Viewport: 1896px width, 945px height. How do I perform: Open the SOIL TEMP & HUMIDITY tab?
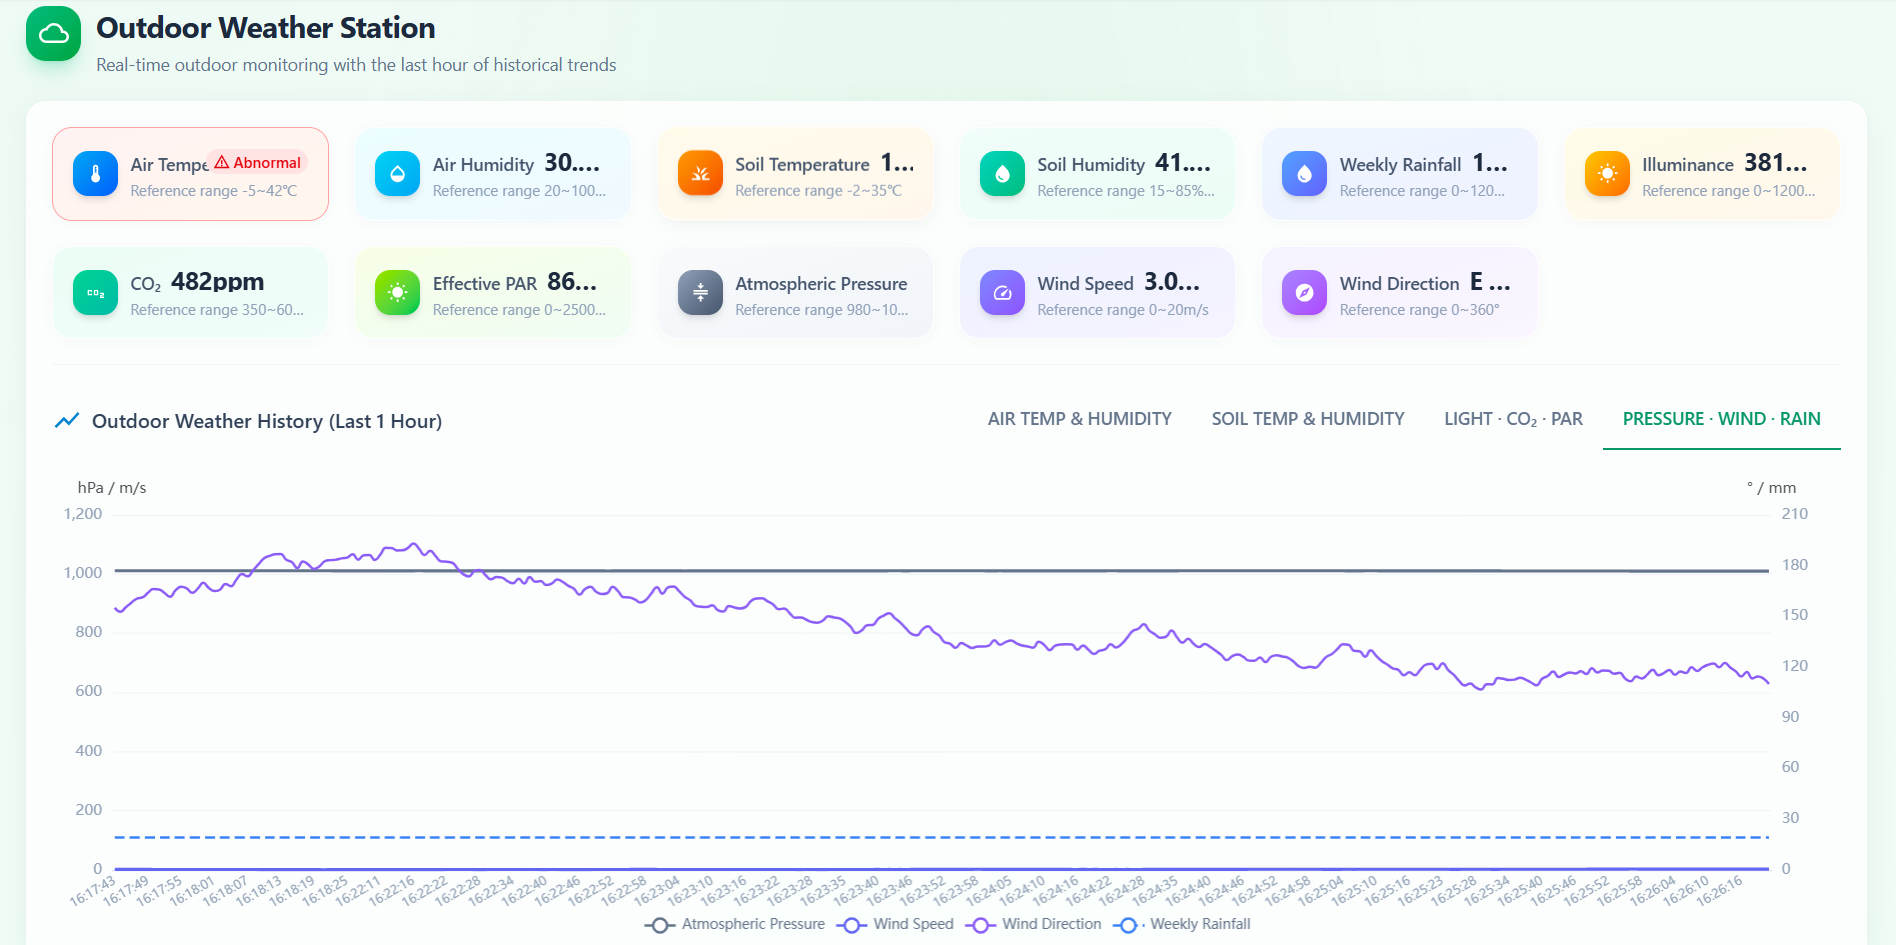(1308, 419)
